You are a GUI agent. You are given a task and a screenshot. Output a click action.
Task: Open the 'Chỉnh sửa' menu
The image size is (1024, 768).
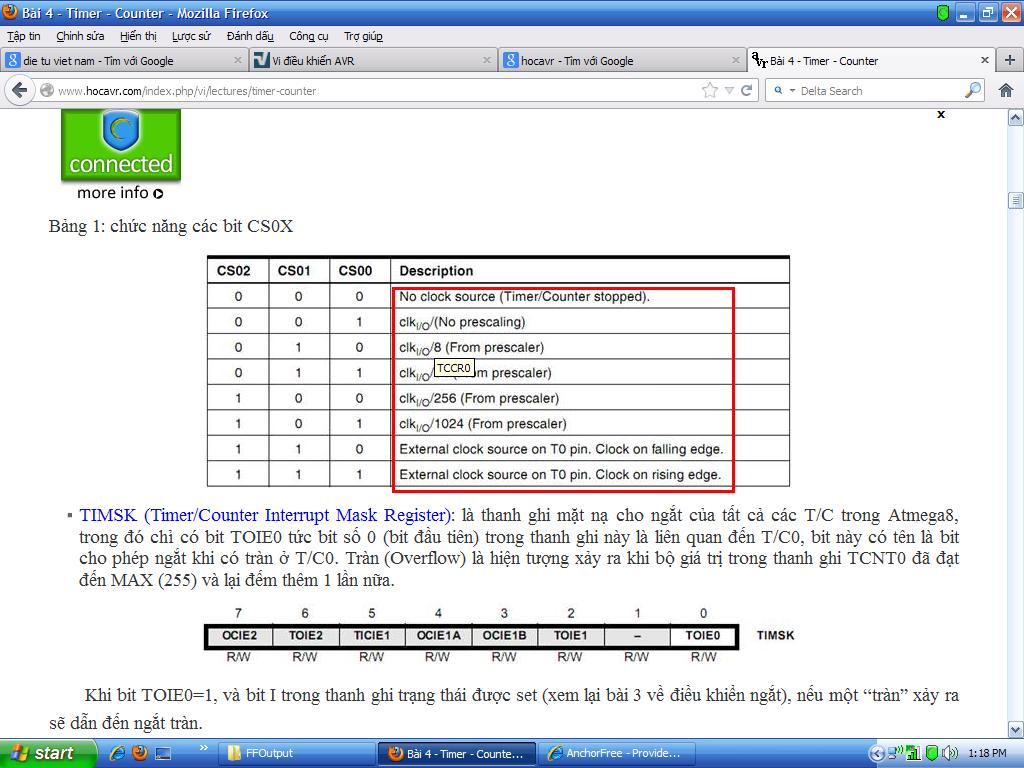pyautogui.click(x=80, y=36)
